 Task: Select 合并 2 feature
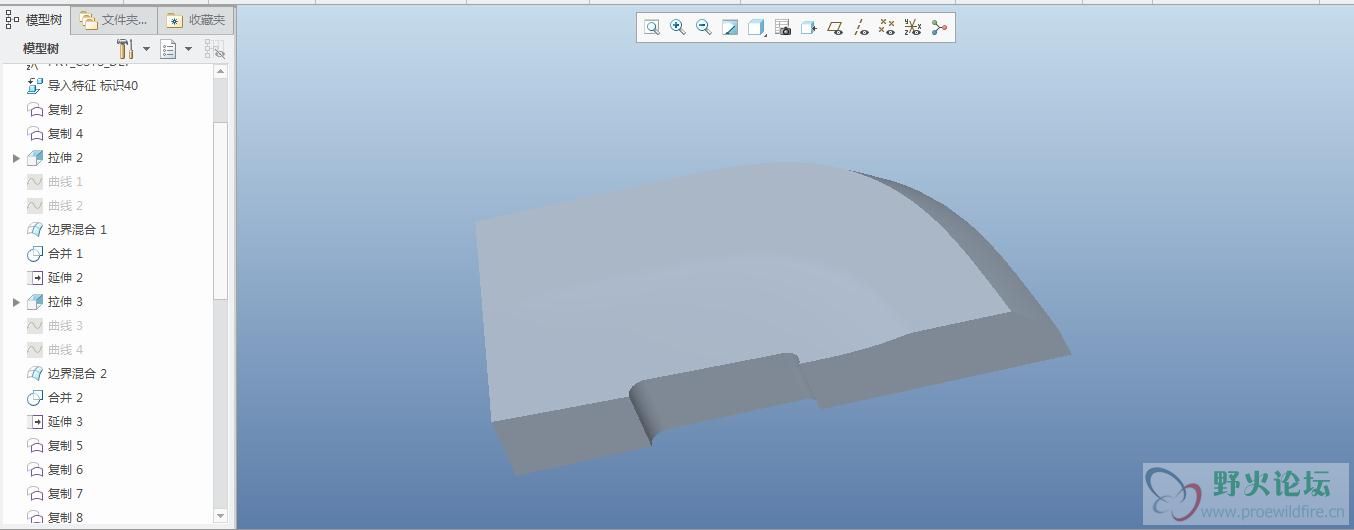tap(65, 398)
